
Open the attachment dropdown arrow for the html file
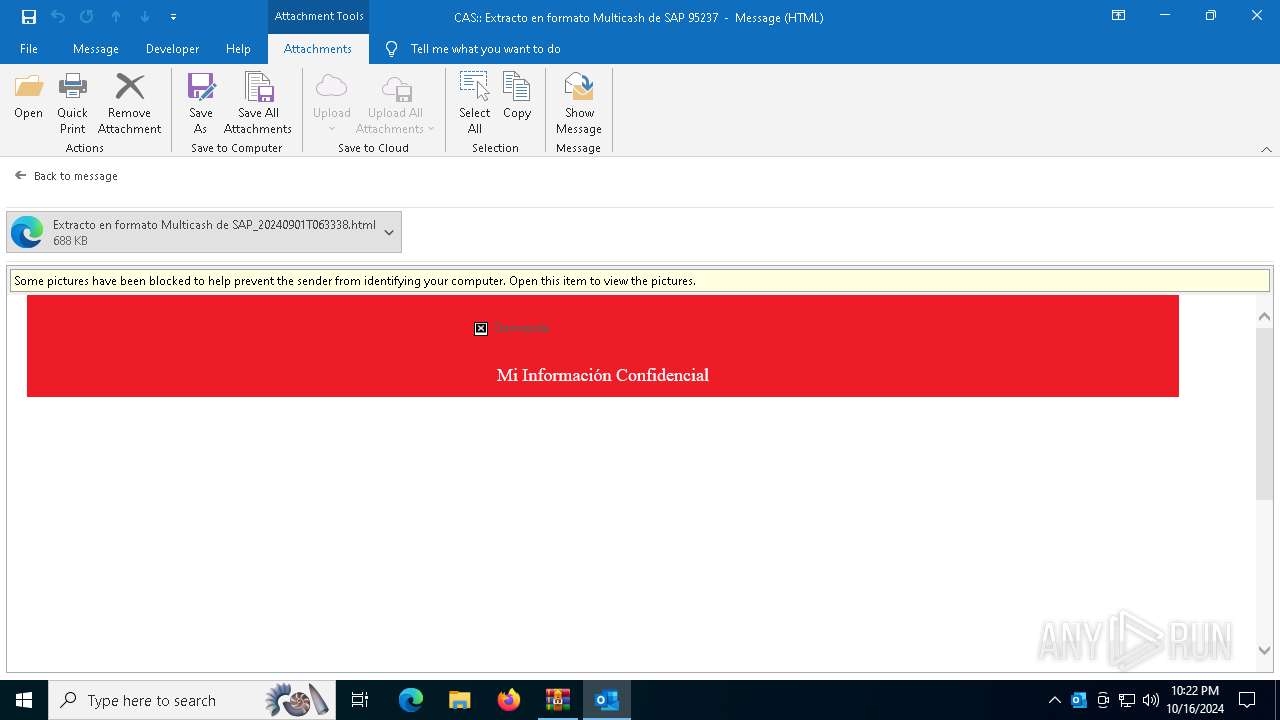(389, 232)
